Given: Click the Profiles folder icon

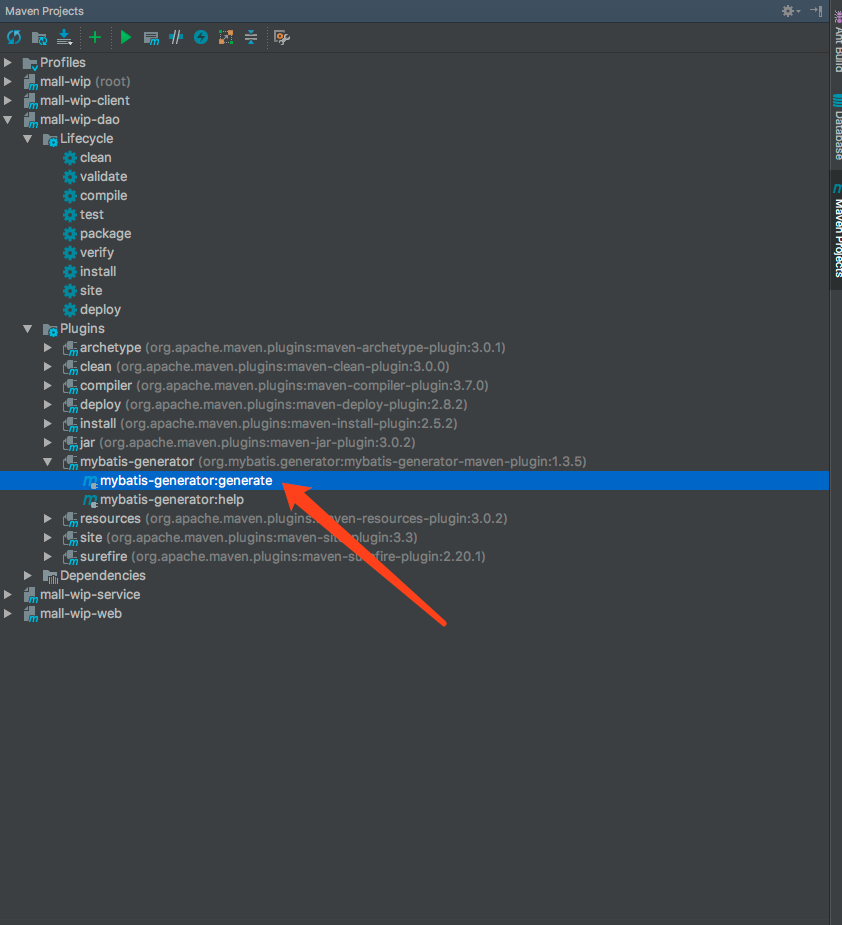Looking at the screenshot, I should (30, 63).
